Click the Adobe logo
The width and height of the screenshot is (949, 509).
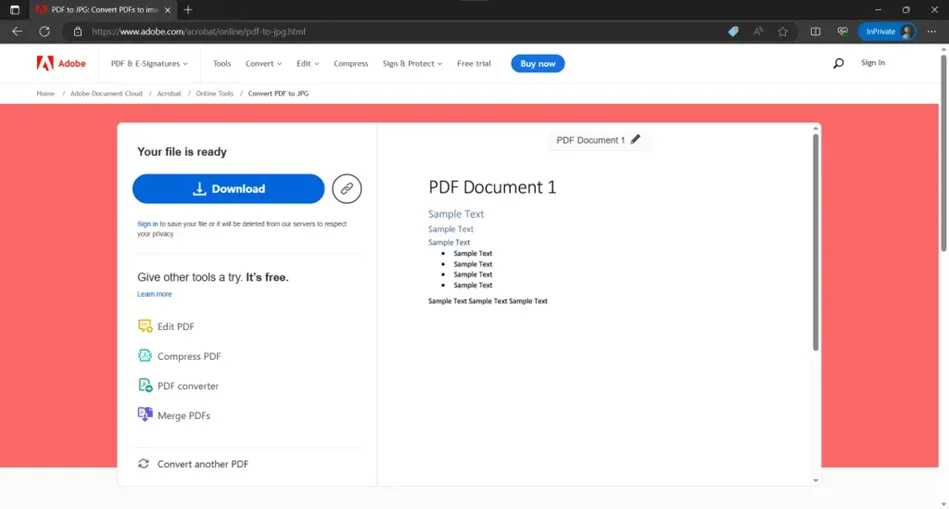point(61,63)
